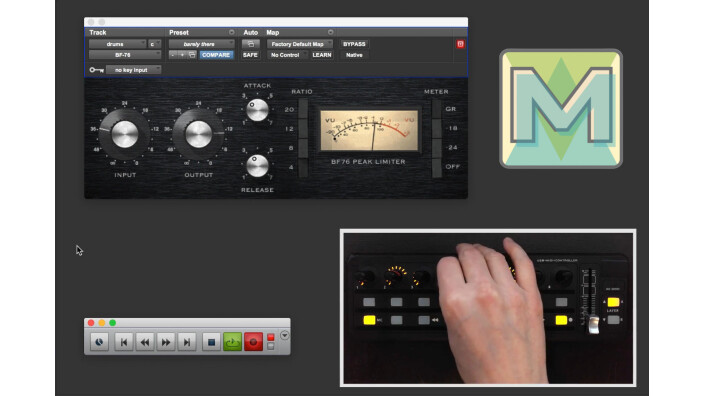Image resolution: width=704 pixels, height=396 pixels.
Task: Click the RELEASE knob
Action: click(x=257, y=166)
